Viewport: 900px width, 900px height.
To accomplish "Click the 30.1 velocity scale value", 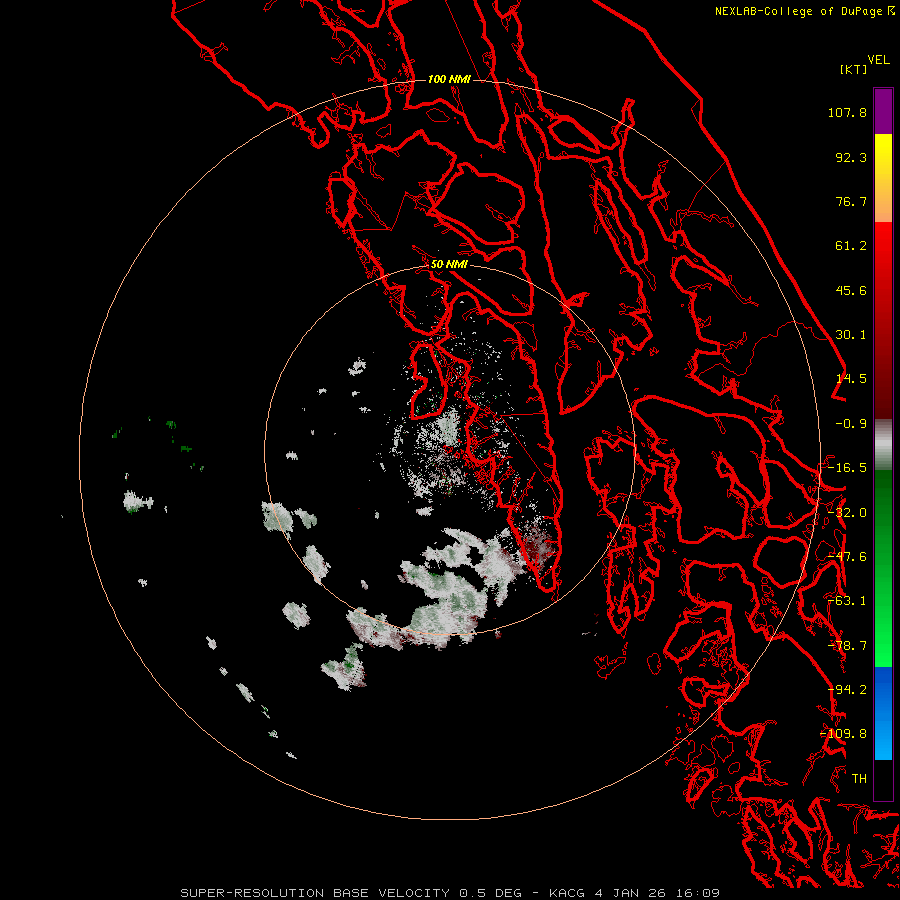I will pyautogui.click(x=851, y=335).
